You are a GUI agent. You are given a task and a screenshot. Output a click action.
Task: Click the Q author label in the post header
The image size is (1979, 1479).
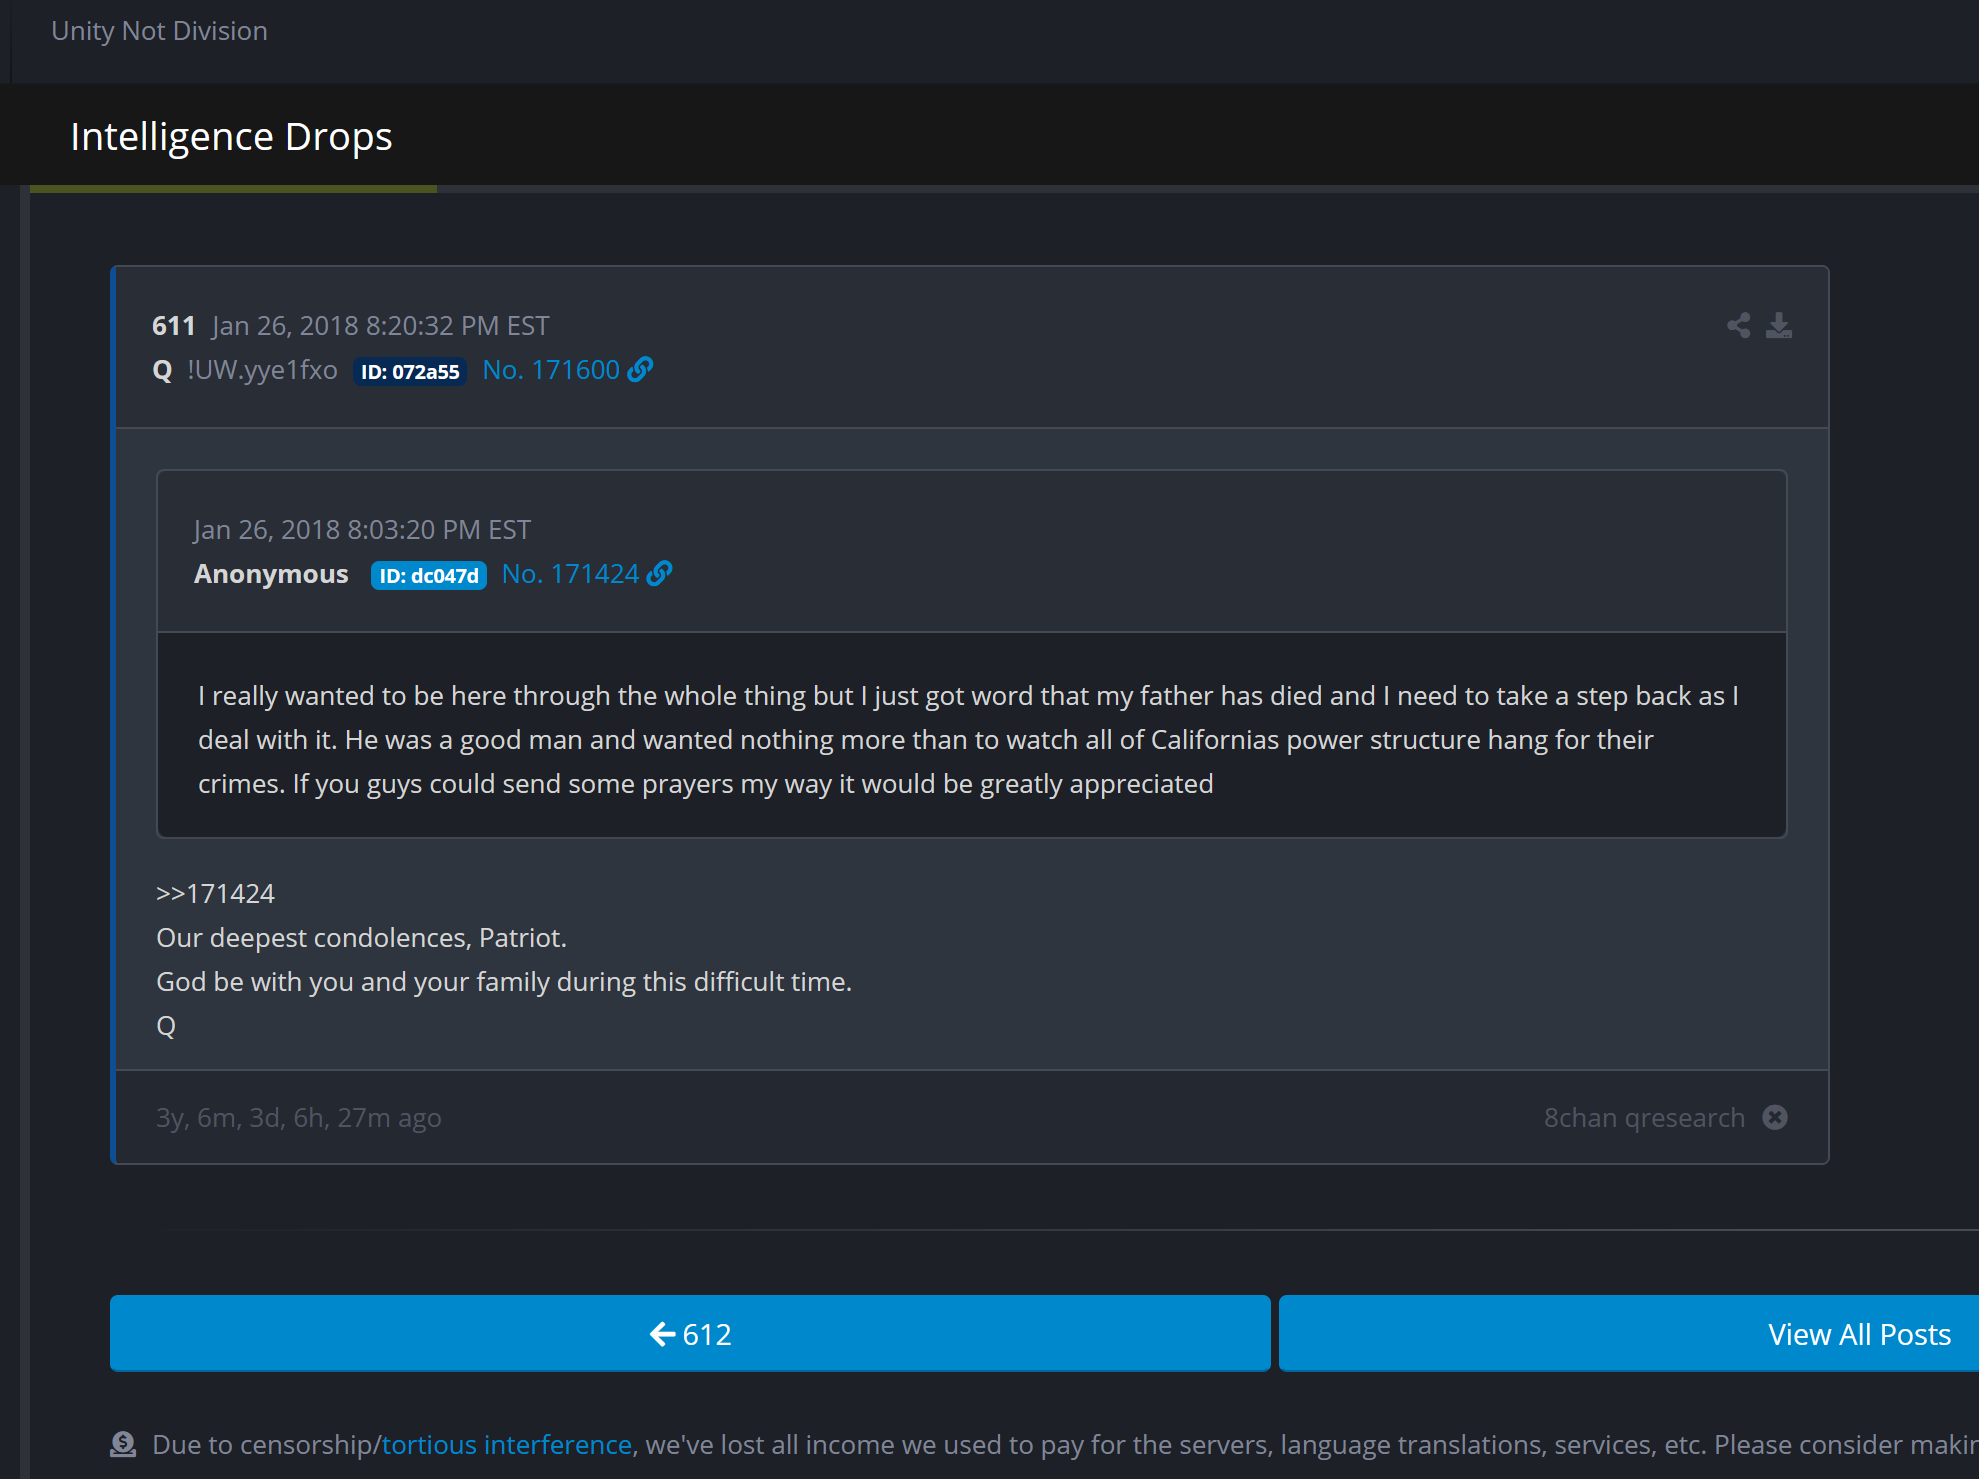click(162, 371)
